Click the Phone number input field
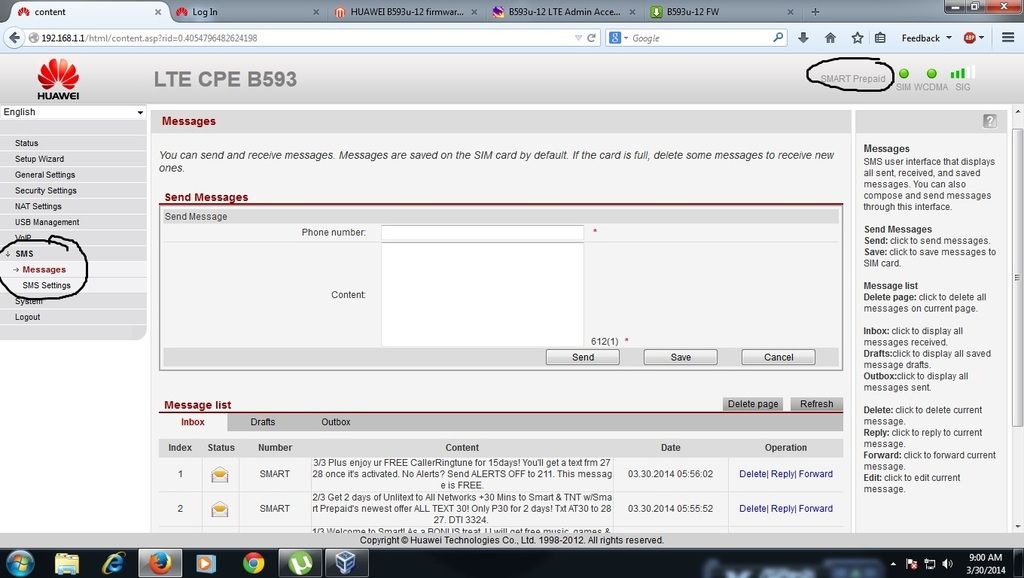Viewport: 1024px width, 578px height. tap(482, 233)
